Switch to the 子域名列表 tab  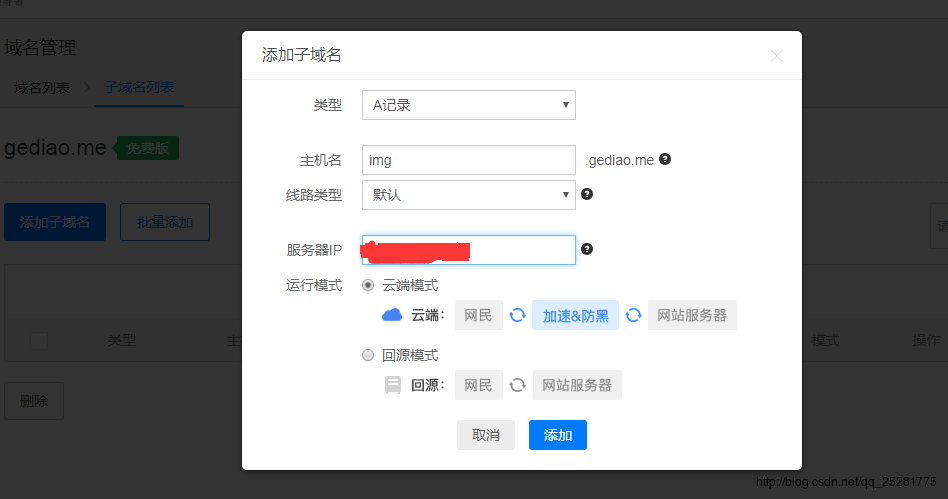(x=139, y=88)
